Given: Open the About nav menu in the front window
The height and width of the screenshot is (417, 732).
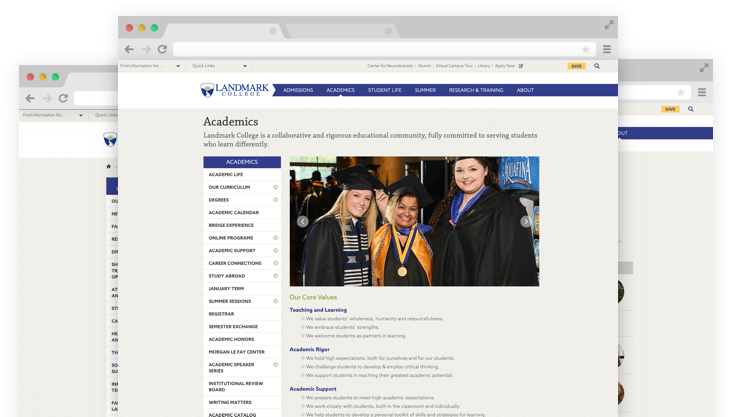Looking at the screenshot, I should click(x=525, y=90).
